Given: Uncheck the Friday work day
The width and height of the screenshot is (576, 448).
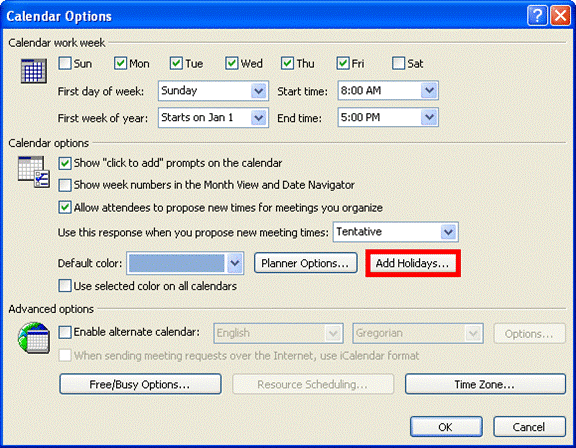Looking at the screenshot, I should point(343,63).
